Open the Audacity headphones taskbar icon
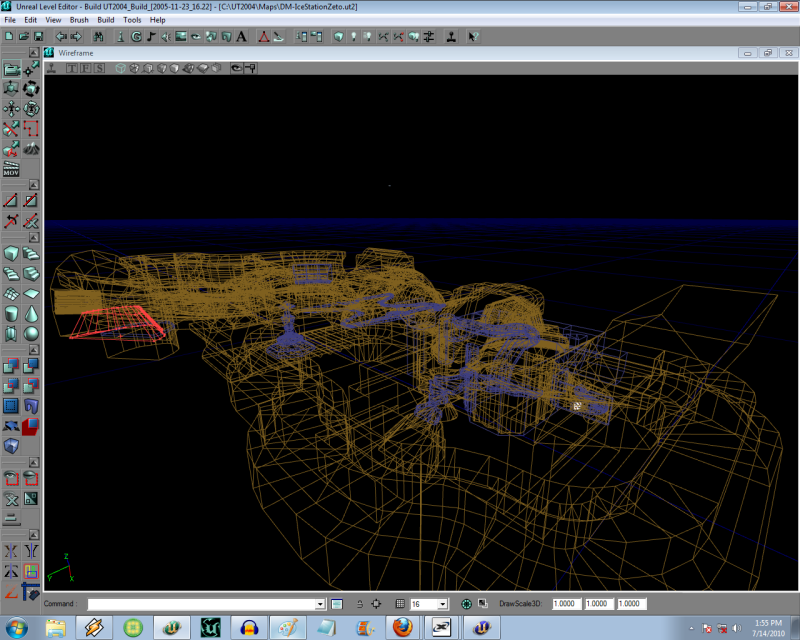Viewport: 800px width, 640px height. point(249,627)
